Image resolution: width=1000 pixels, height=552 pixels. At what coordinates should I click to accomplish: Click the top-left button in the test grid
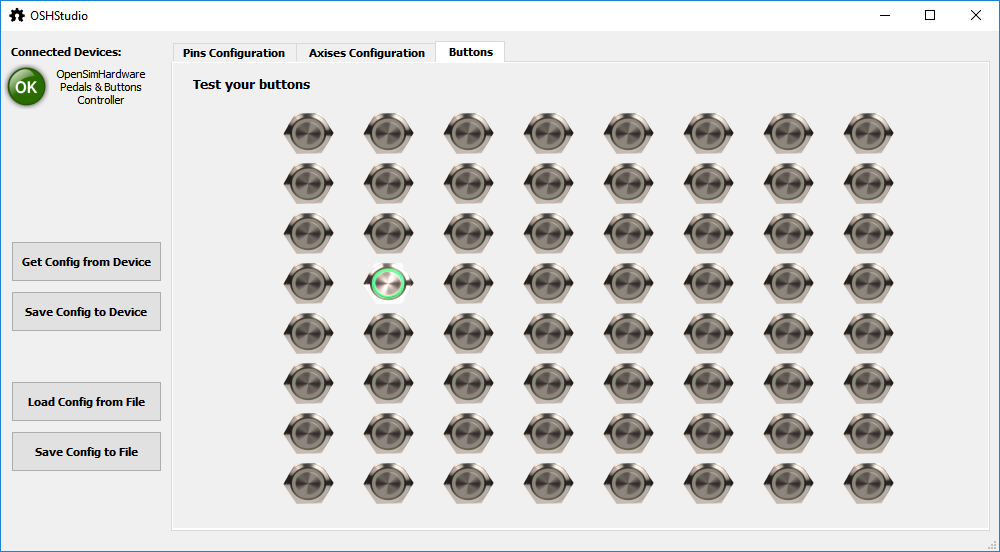point(308,132)
